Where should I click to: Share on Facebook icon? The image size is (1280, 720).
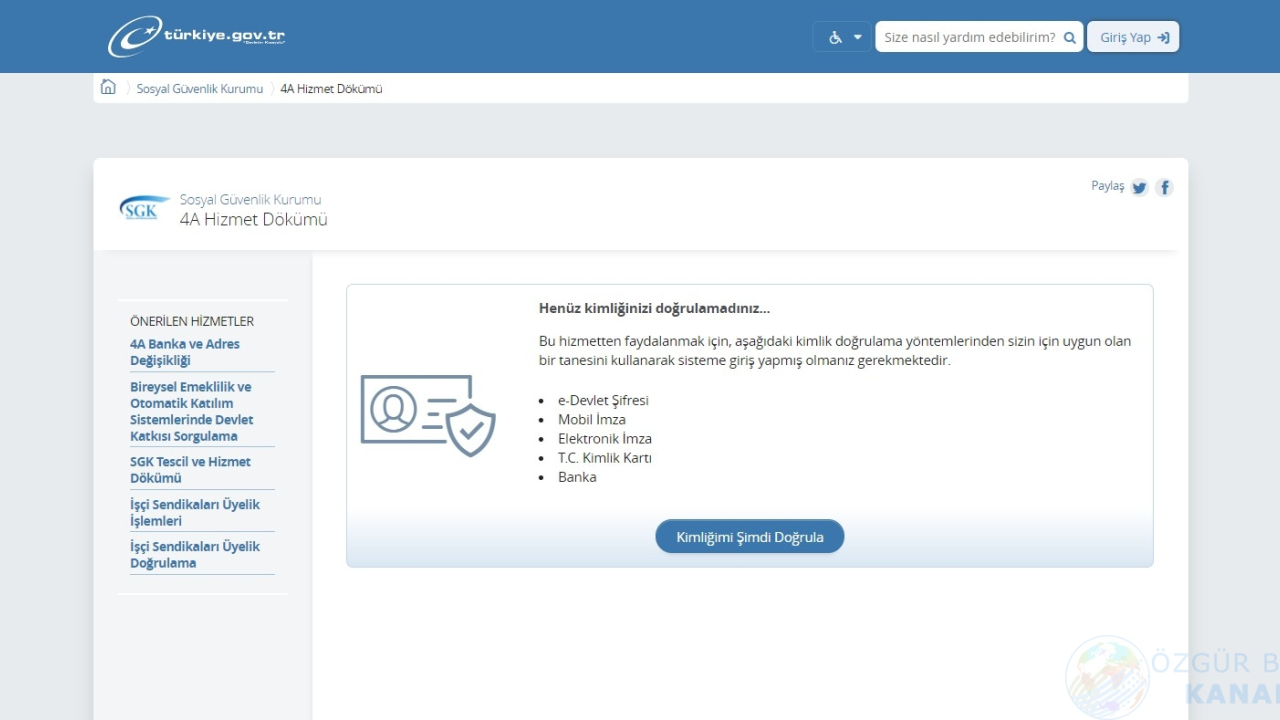click(1164, 187)
